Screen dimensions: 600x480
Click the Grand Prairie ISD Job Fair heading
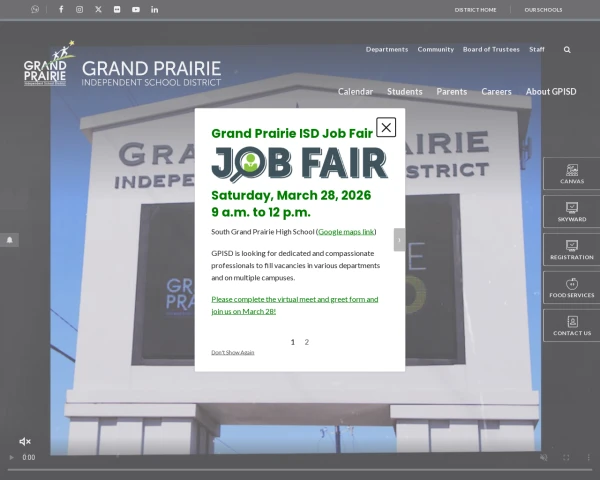[x=292, y=133]
